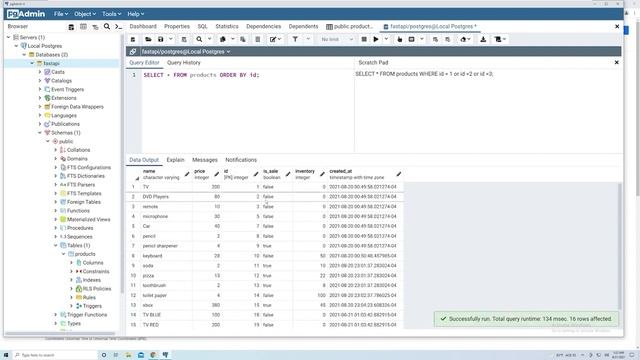The height and width of the screenshot is (360, 640).
Task: Click in the Scratch Pad text area
Action: coord(488,110)
